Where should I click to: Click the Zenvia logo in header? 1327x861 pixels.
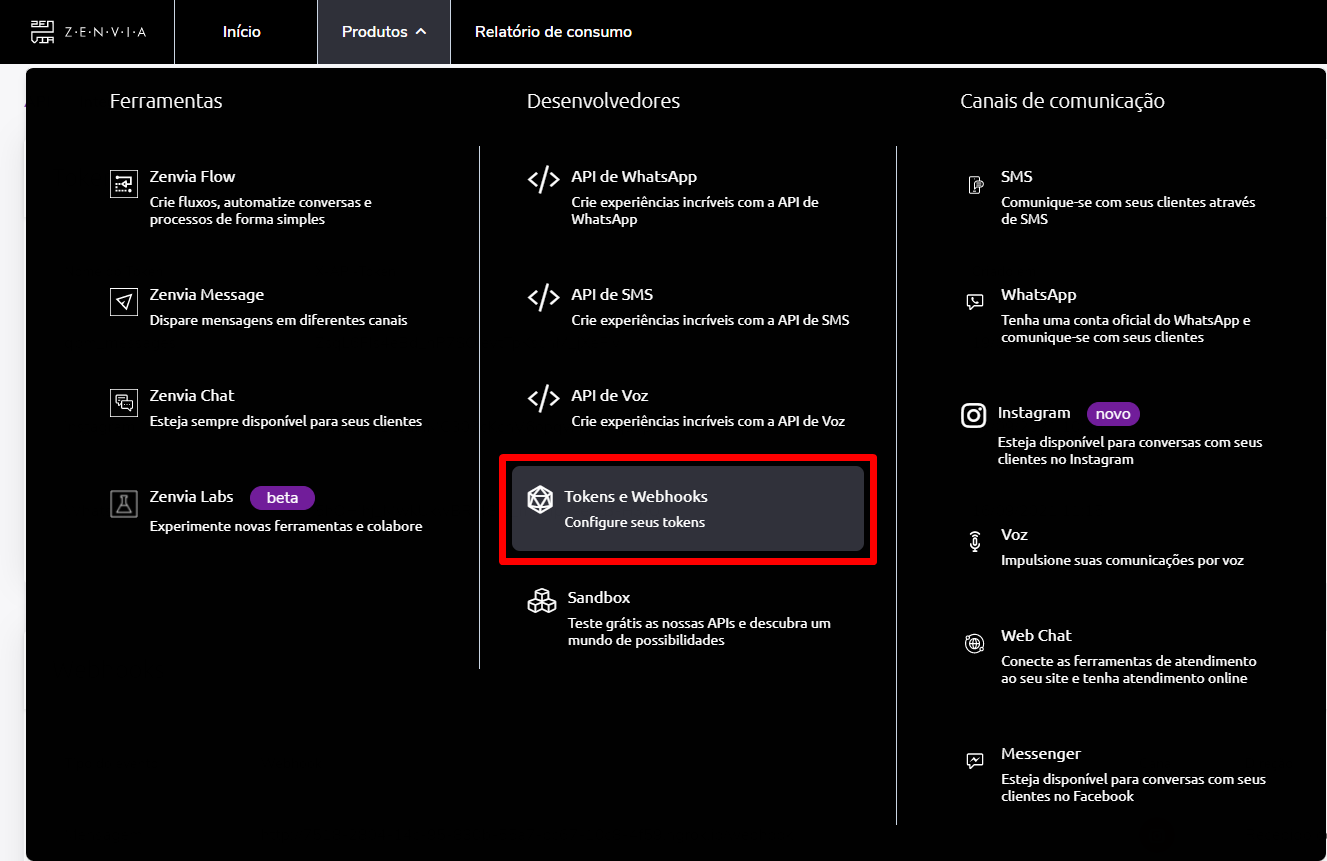click(88, 31)
